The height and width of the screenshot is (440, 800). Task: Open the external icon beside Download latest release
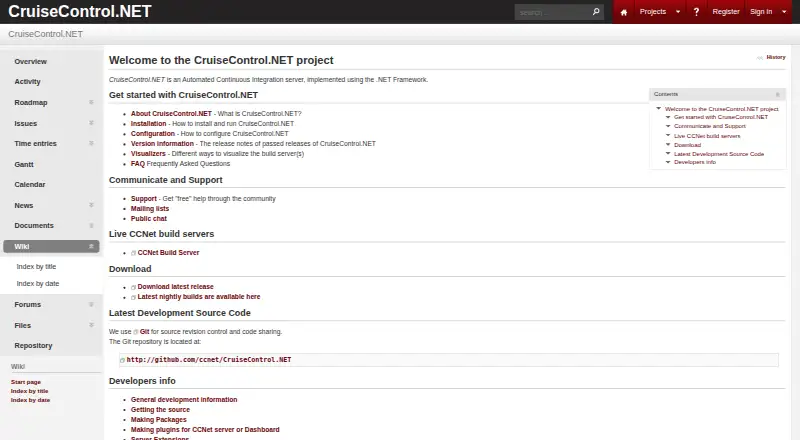(x=133, y=287)
